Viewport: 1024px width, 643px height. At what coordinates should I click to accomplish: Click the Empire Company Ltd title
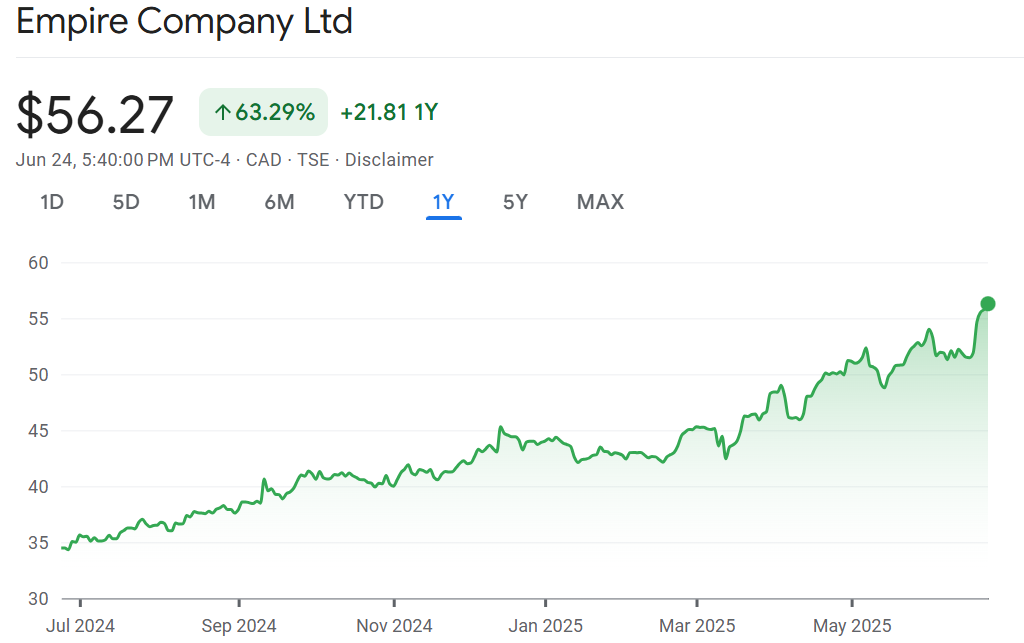[185, 22]
